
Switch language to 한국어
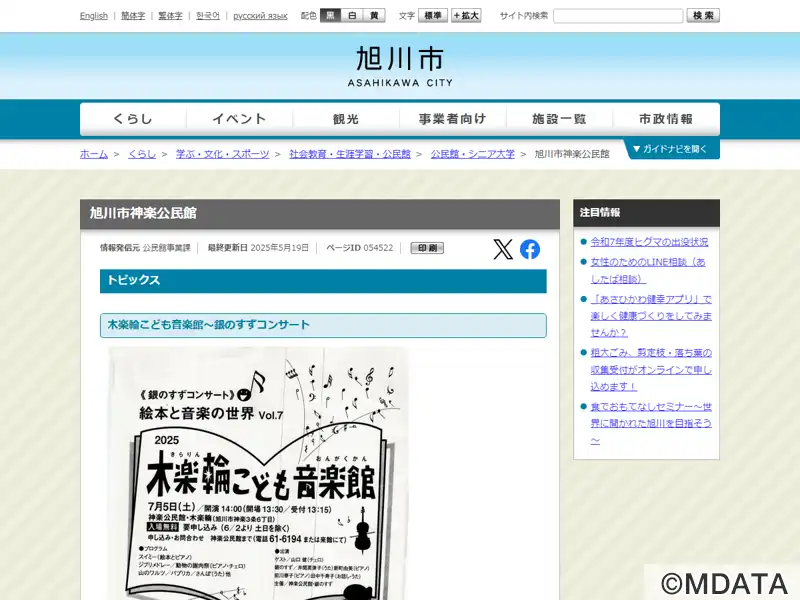(x=208, y=16)
